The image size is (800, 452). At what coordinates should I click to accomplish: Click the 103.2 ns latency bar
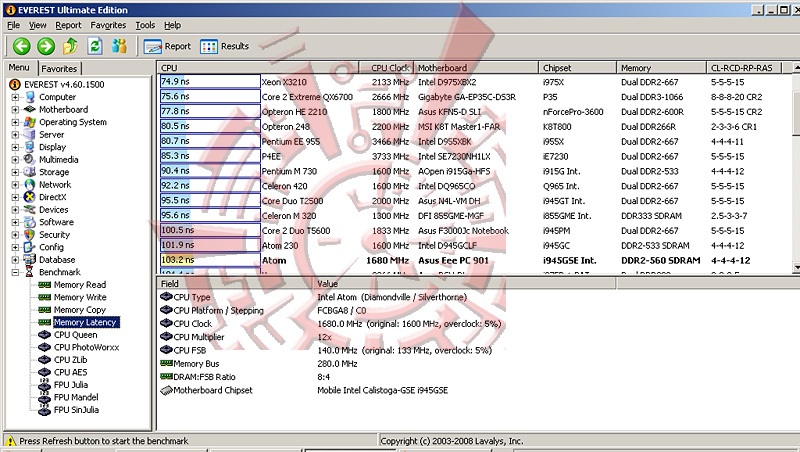210,260
